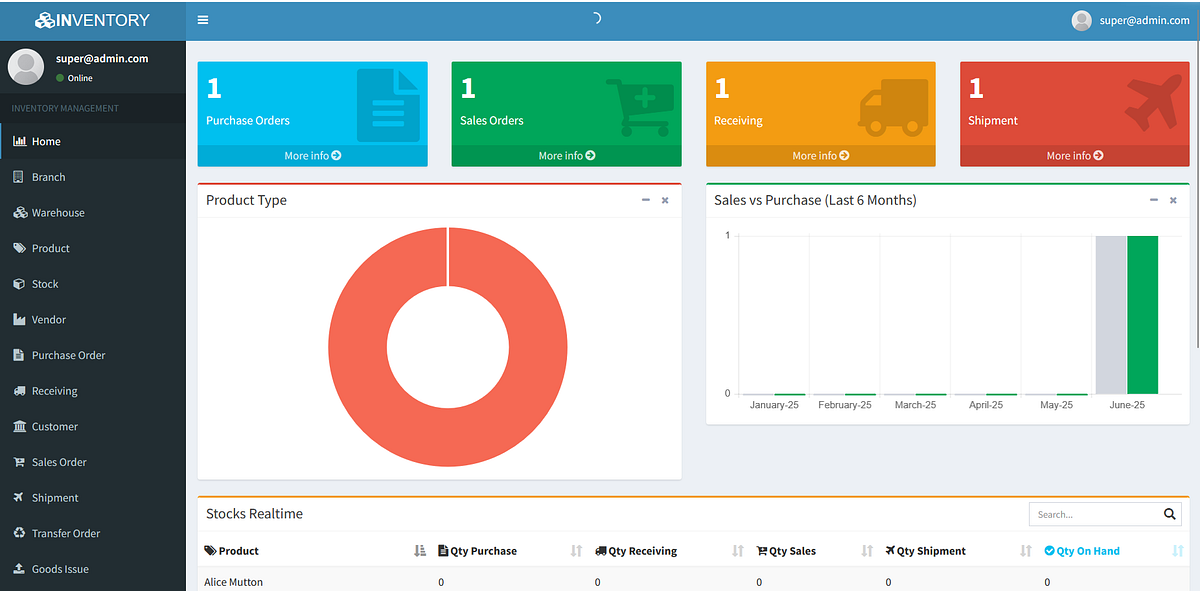Collapse the Product Type panel

[646, 200]
